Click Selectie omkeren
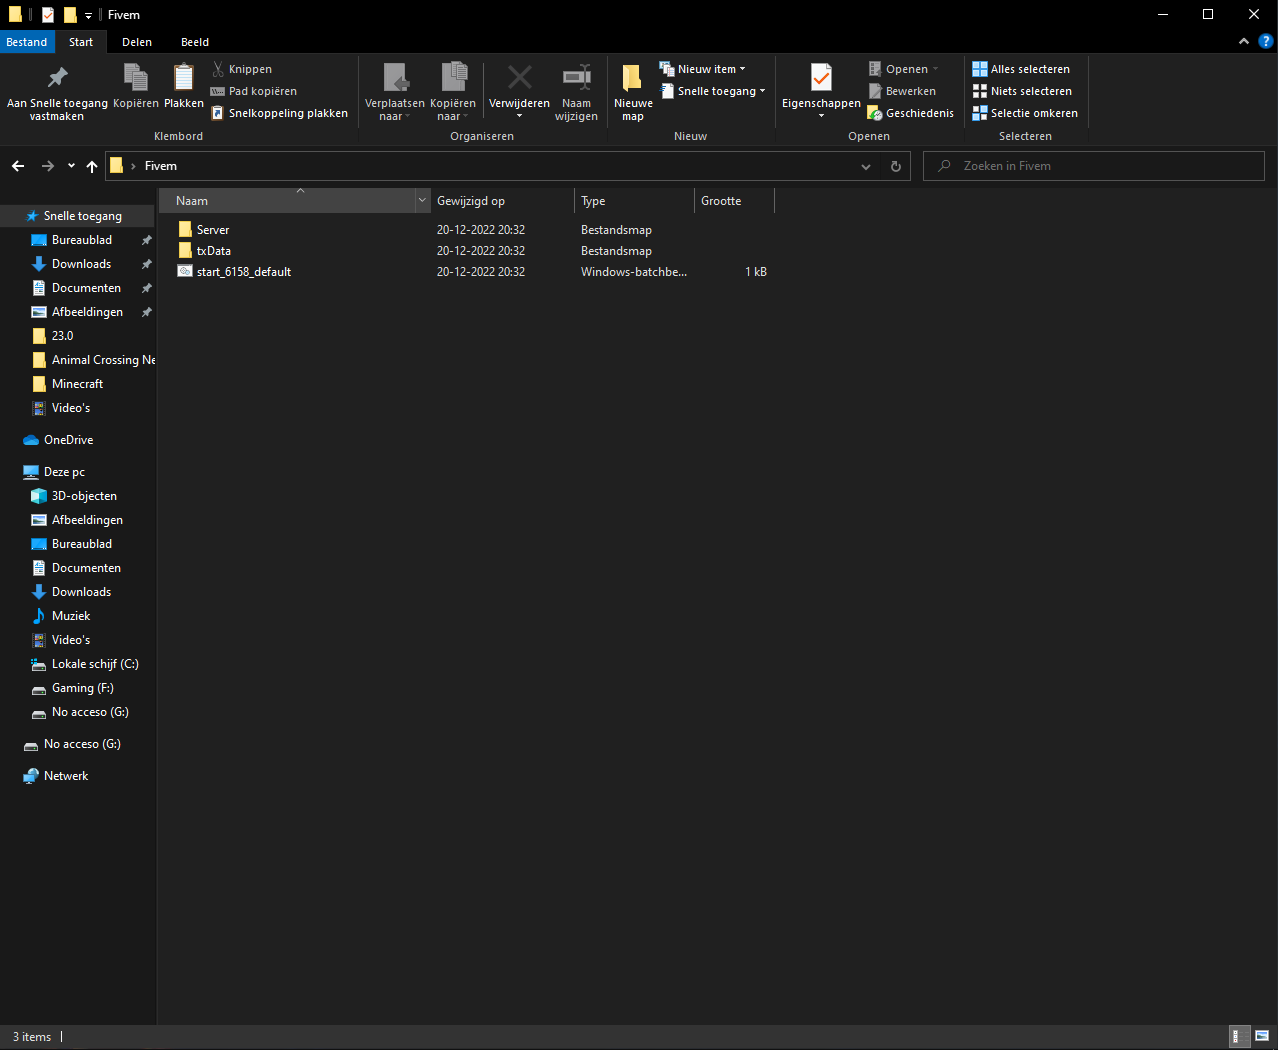Screen dimensions: 1278x1050 click(x=1025, y=113)
